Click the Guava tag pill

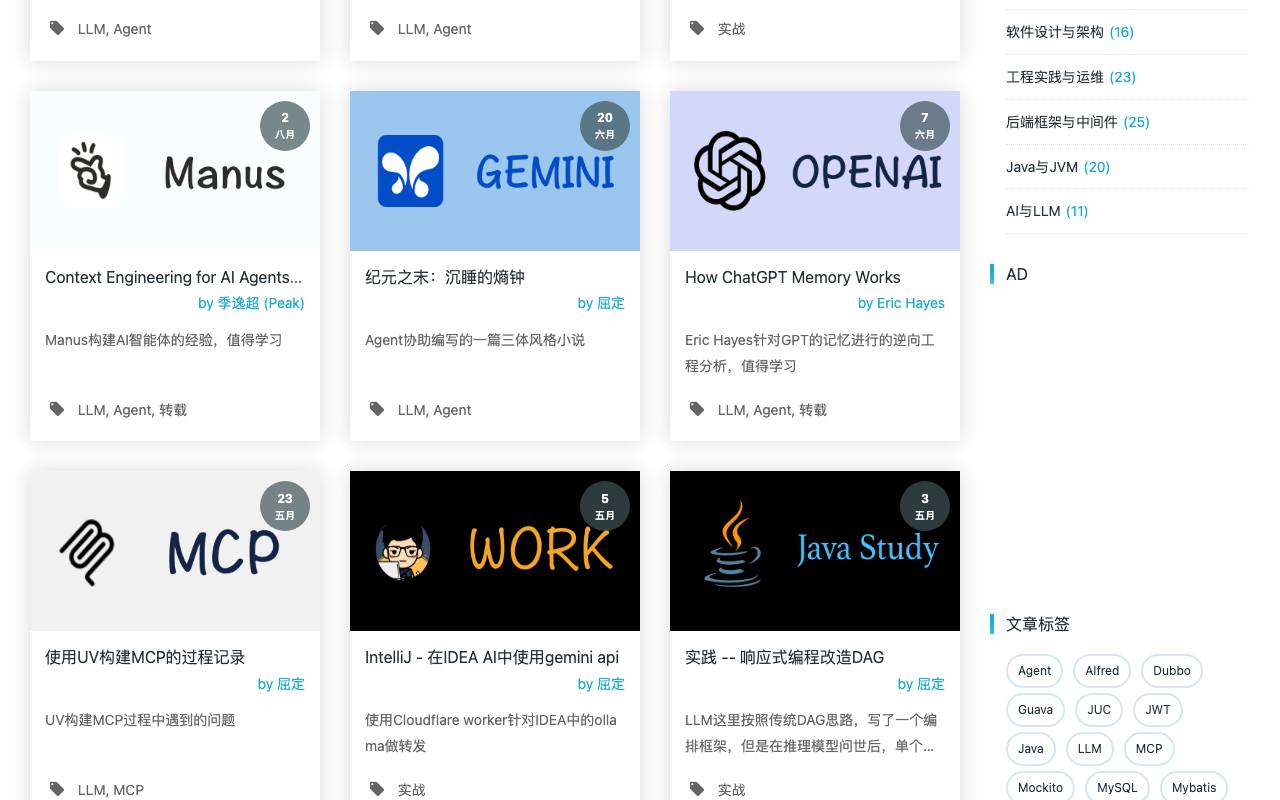tap(1035, 710)
